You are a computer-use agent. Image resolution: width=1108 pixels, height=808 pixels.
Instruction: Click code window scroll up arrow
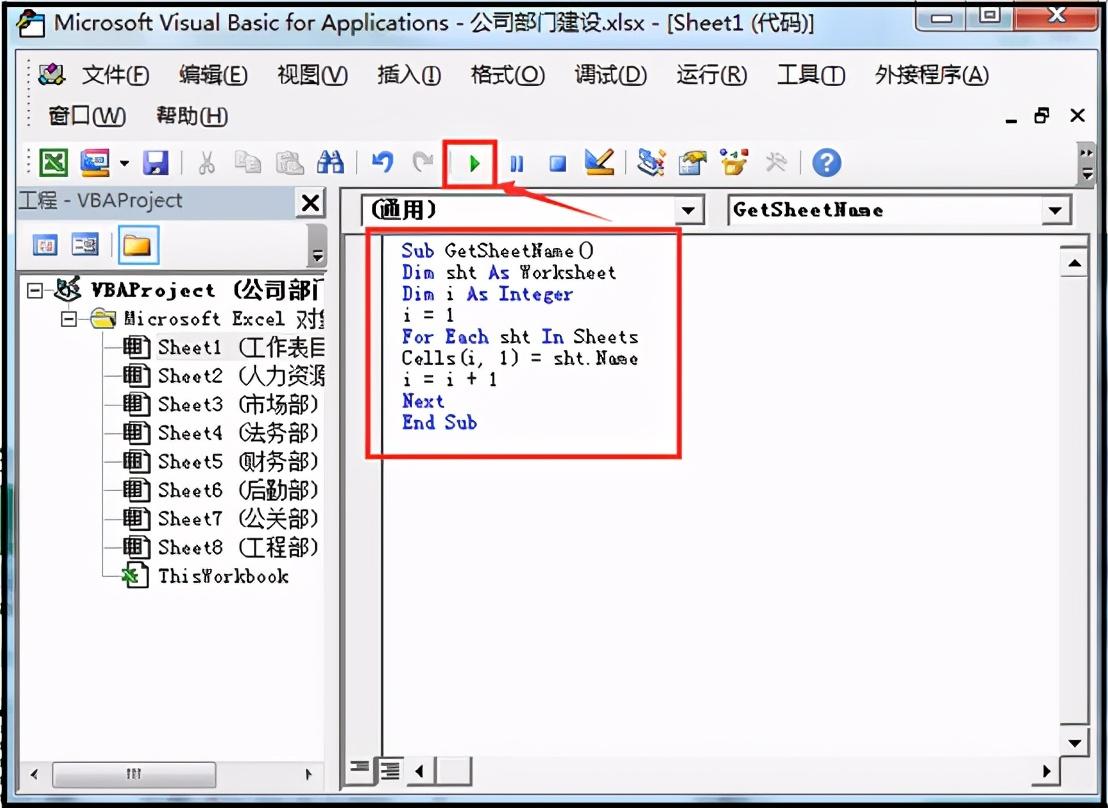[x=1075, y=263]
